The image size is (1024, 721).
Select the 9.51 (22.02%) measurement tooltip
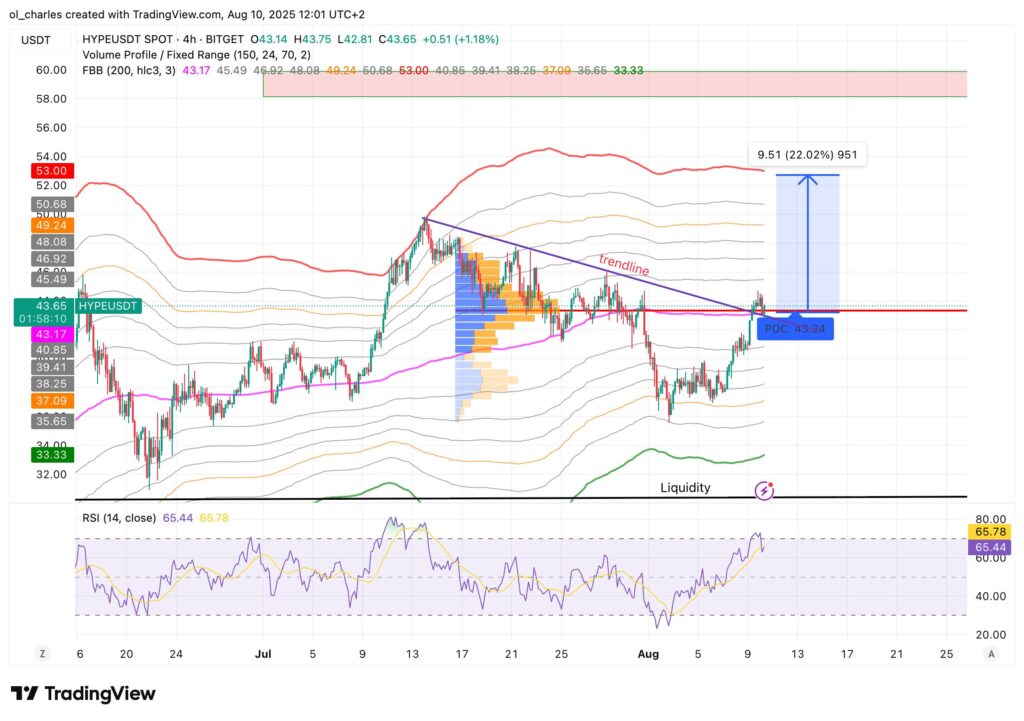808,155
